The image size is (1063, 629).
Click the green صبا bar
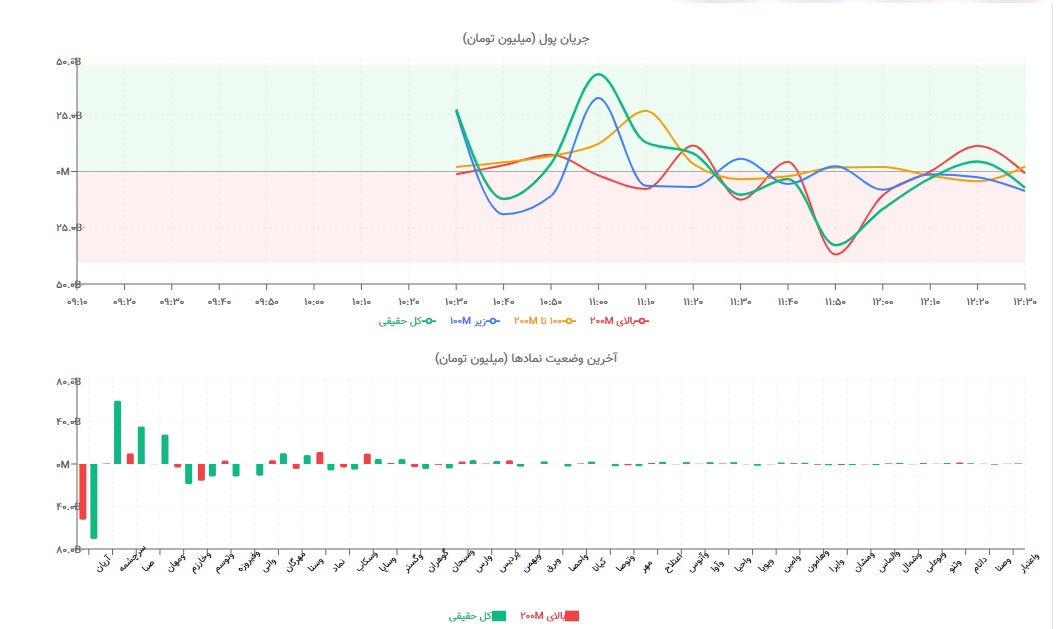click(141, 445)
